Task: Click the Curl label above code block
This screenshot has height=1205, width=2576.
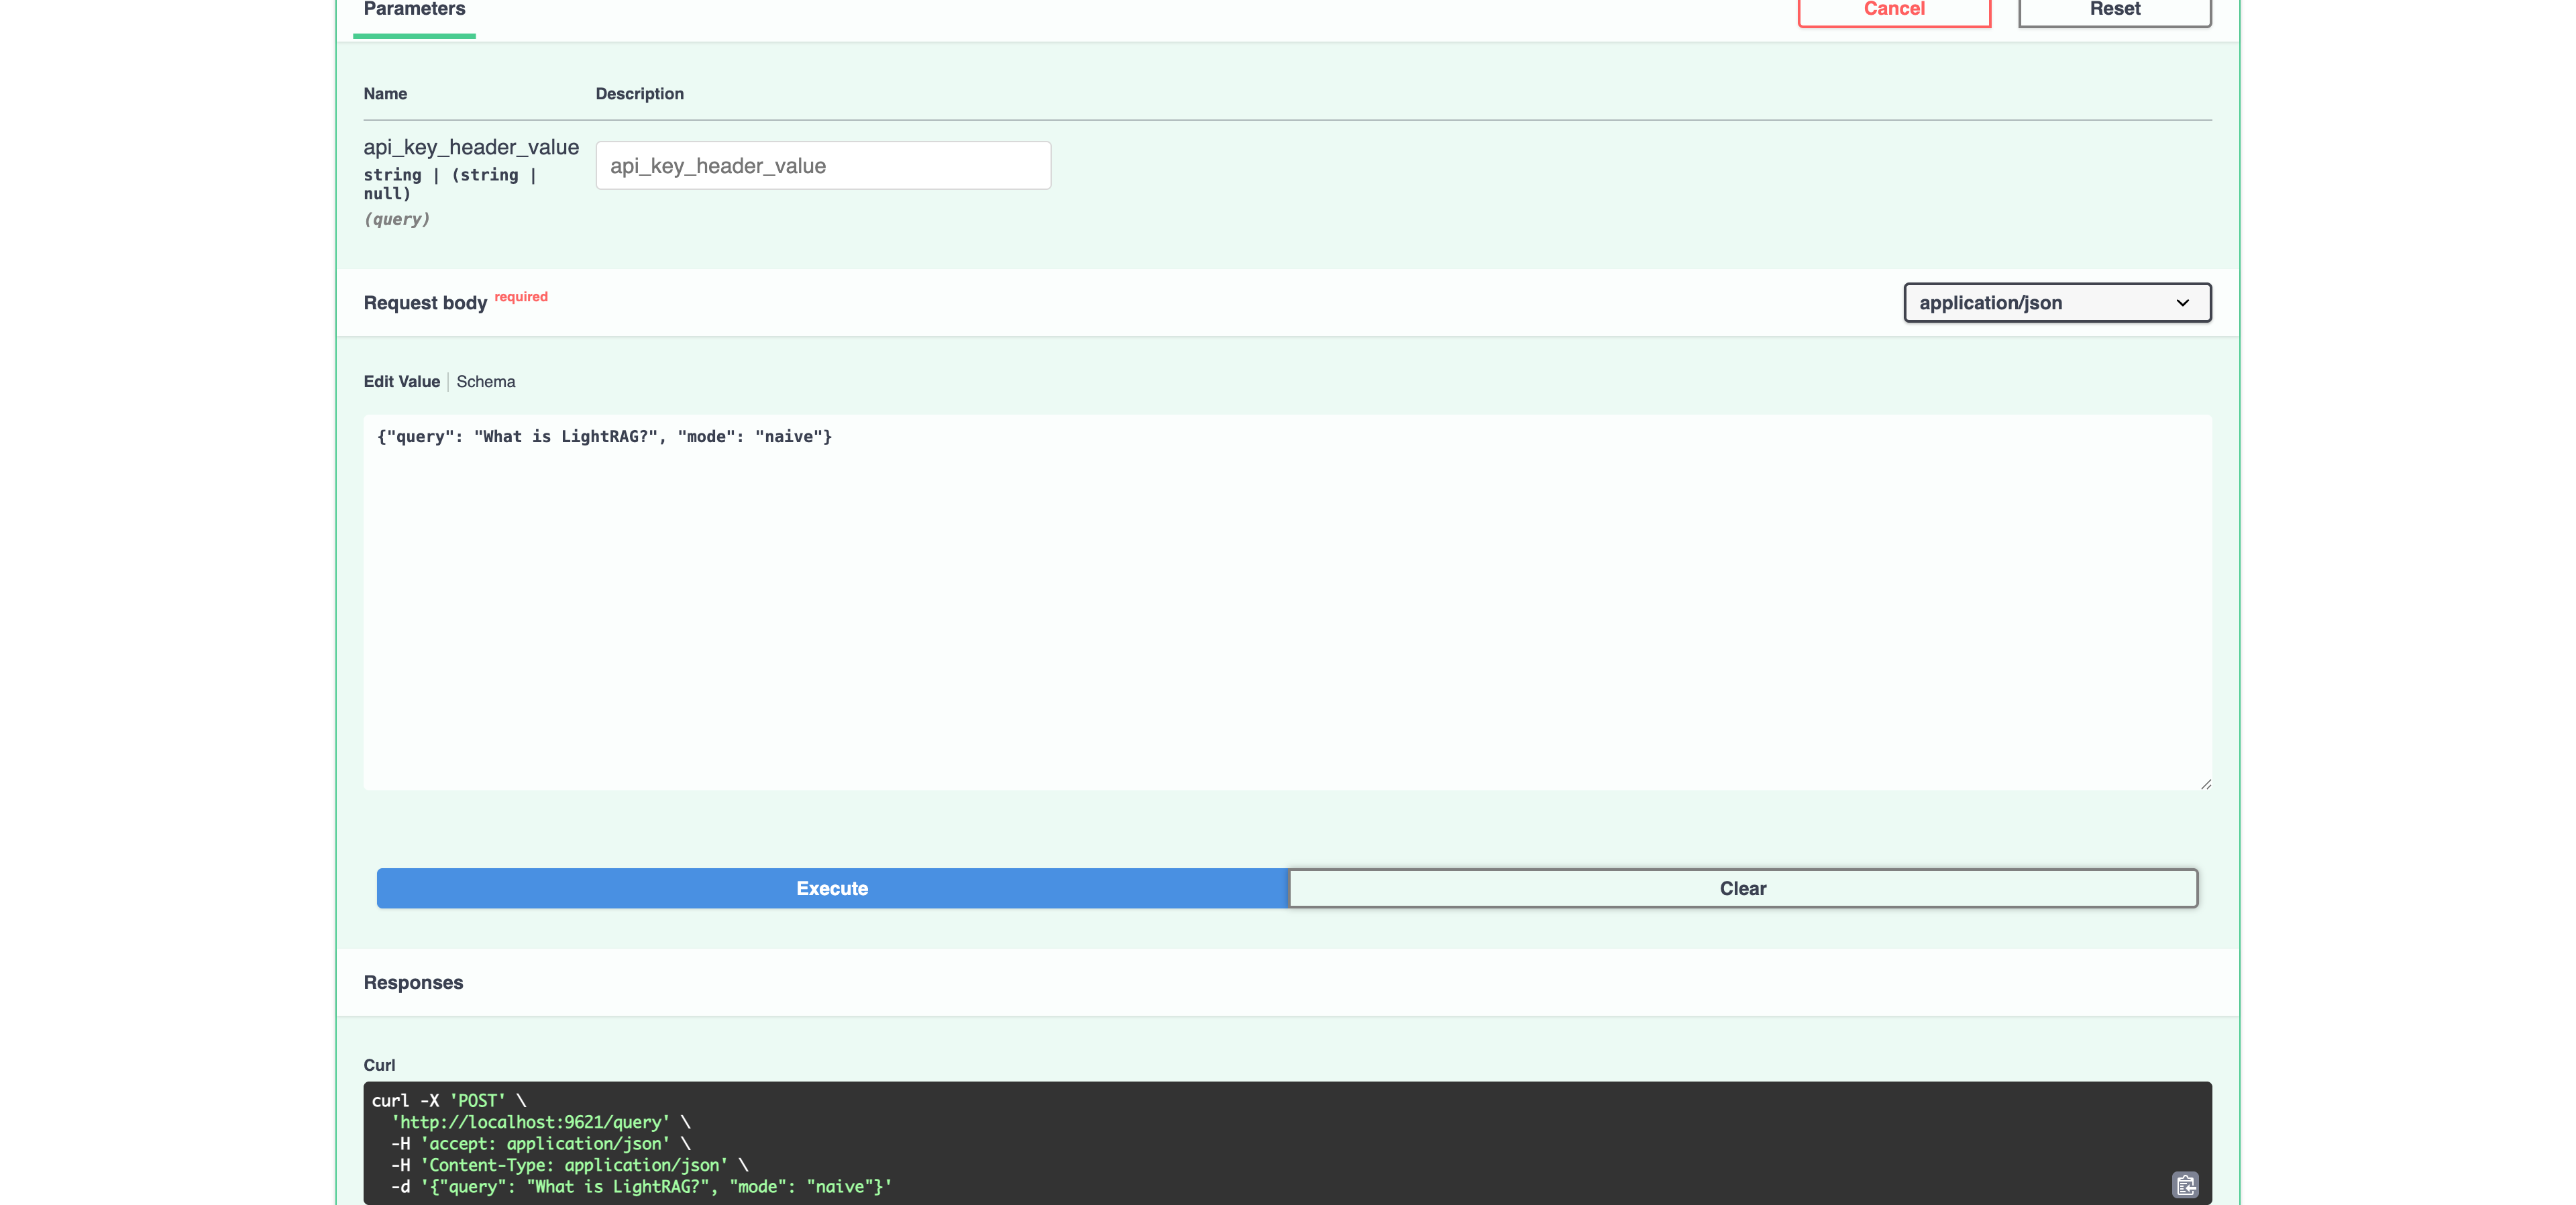Action: (379, 1065)
